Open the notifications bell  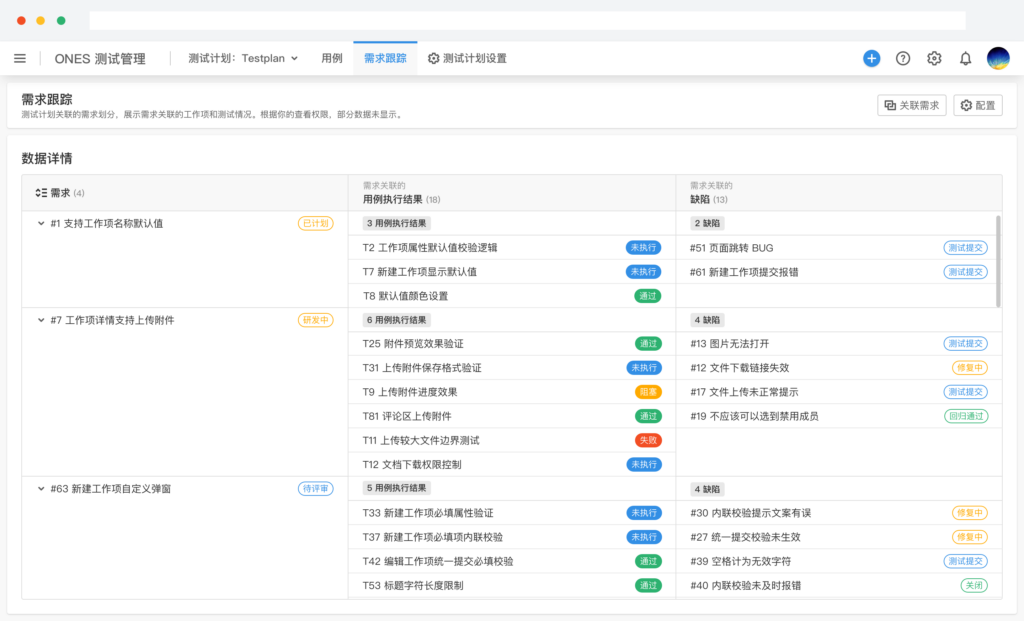click(965, 58)
